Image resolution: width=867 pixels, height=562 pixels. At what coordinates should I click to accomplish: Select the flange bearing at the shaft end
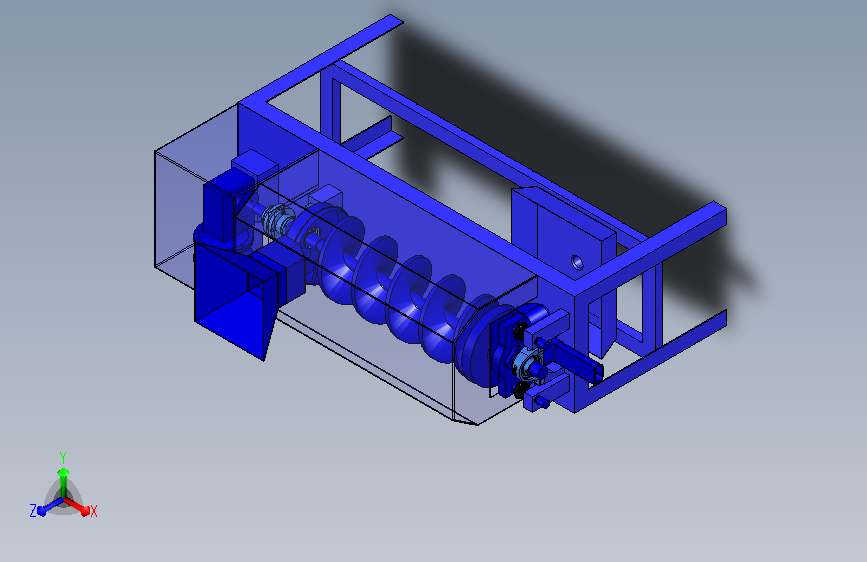coord(525,364)
